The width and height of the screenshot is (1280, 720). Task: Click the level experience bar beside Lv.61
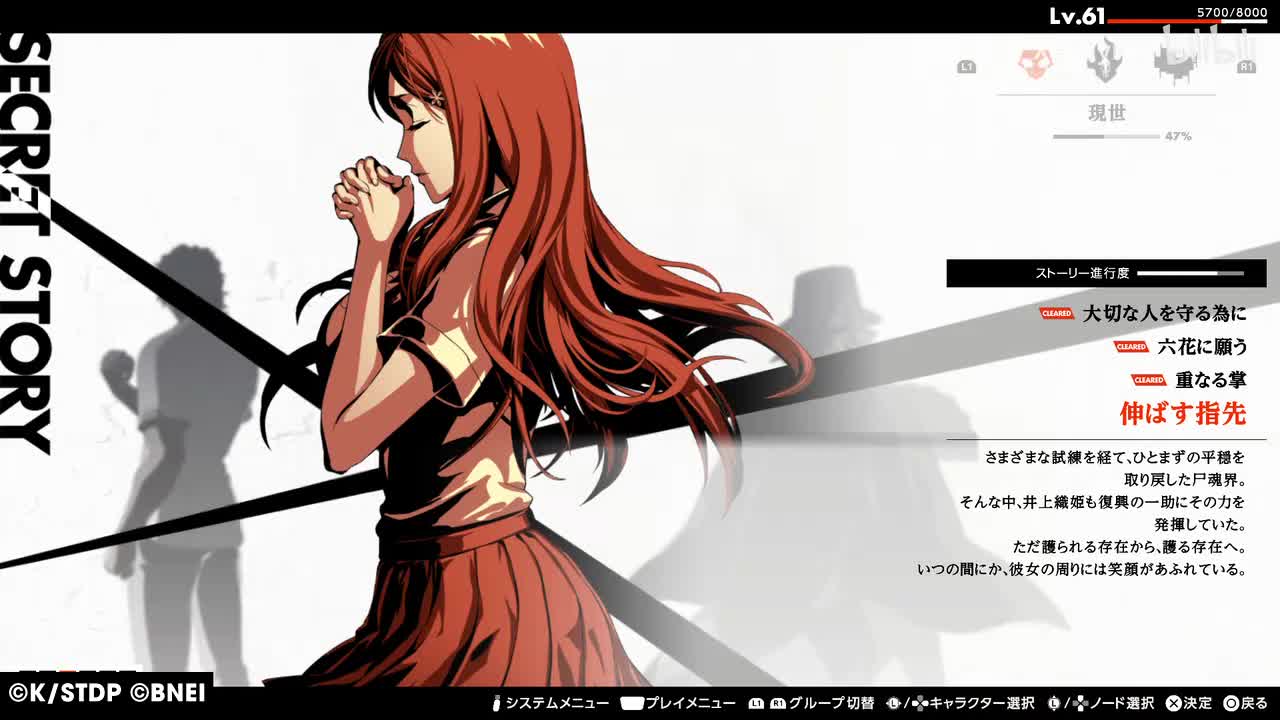point(1187,21)
